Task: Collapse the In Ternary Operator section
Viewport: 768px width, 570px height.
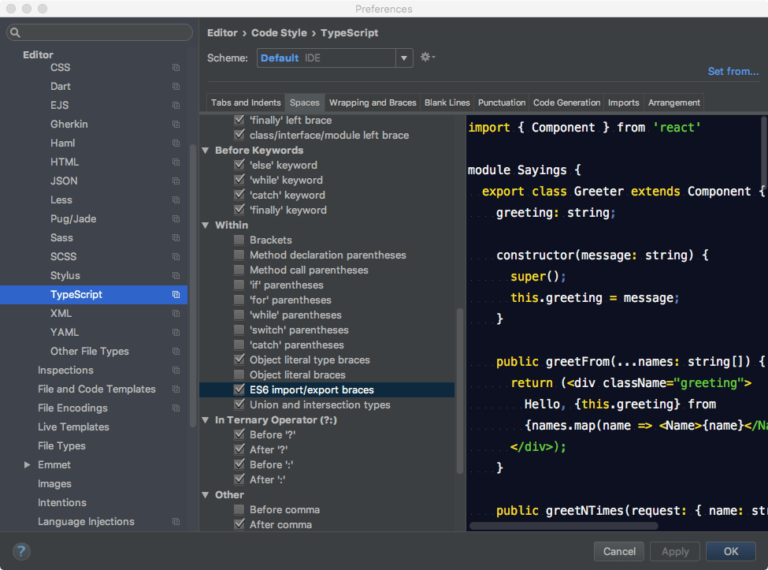Action: point(206,420)
